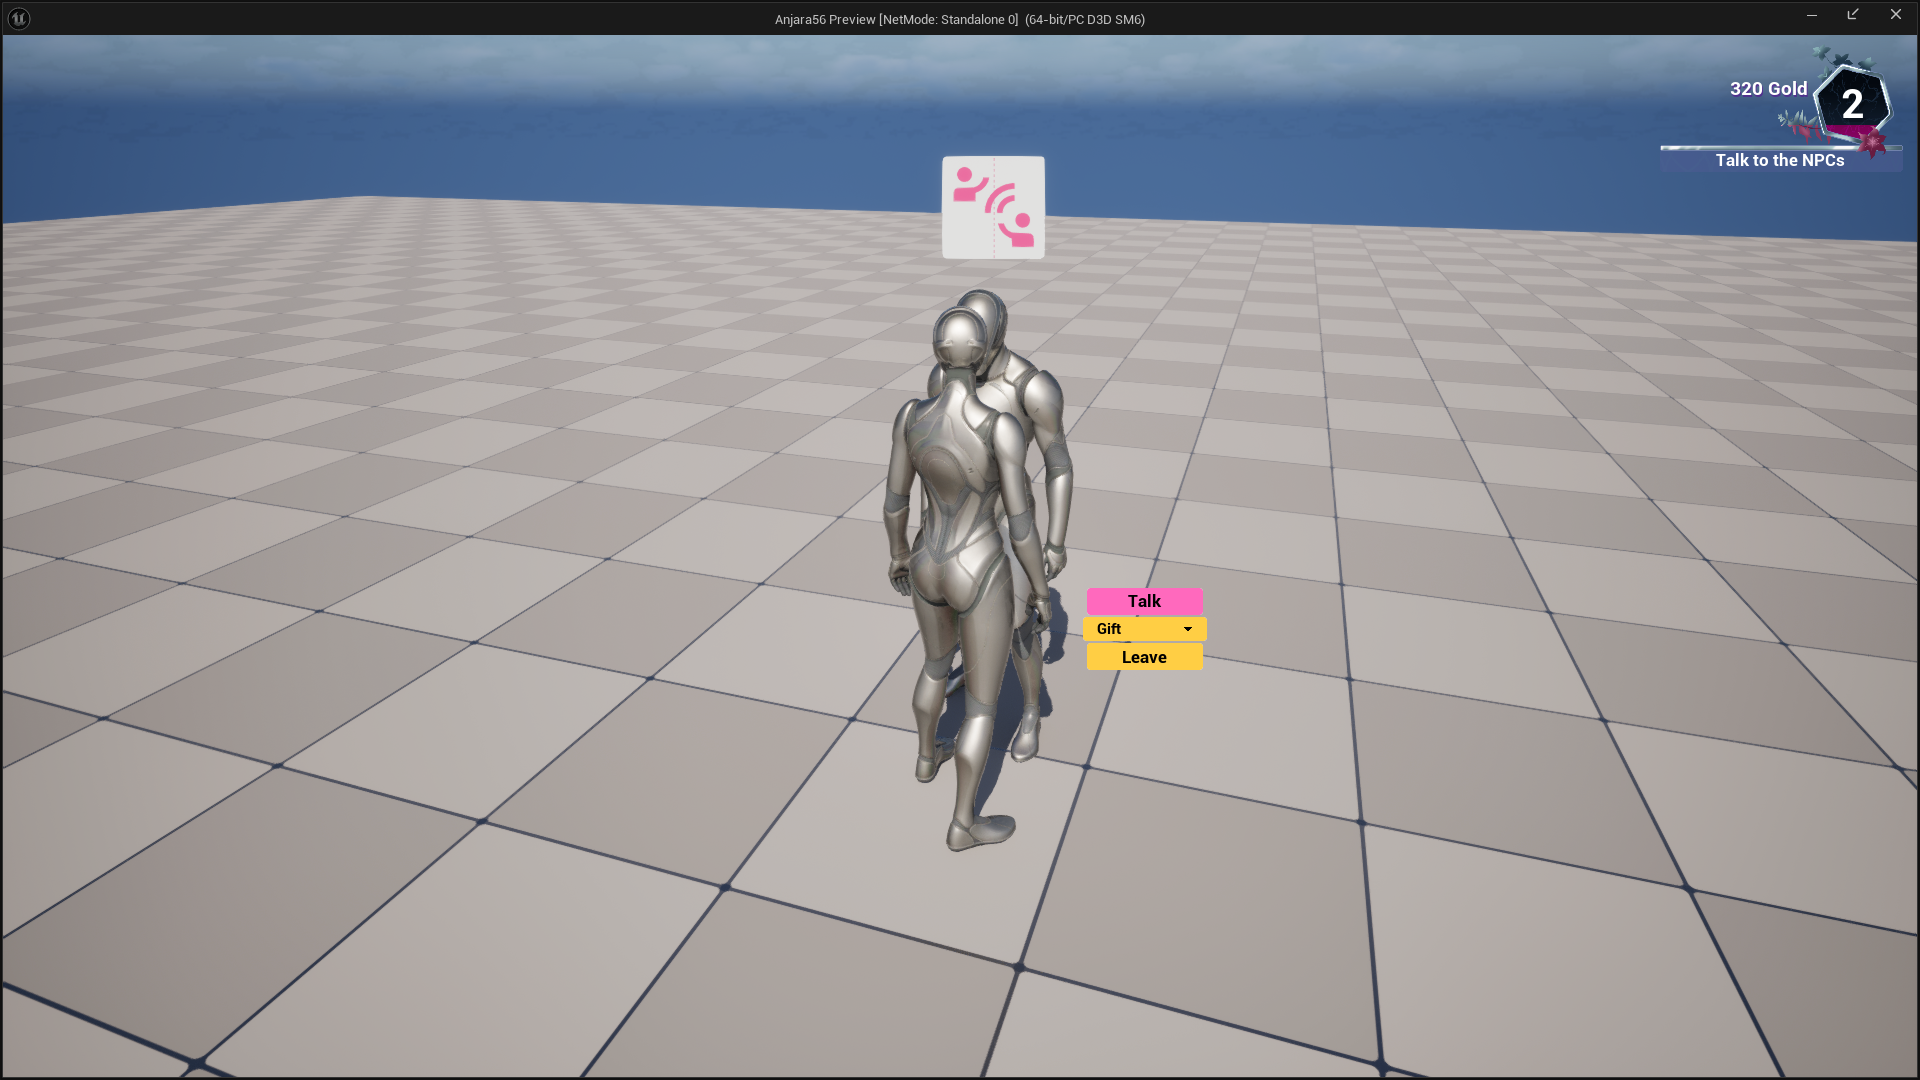Click the 'Talk to the NPCs' quest text
The width and height of the screenshot is (1920, 1080).
1780,160
